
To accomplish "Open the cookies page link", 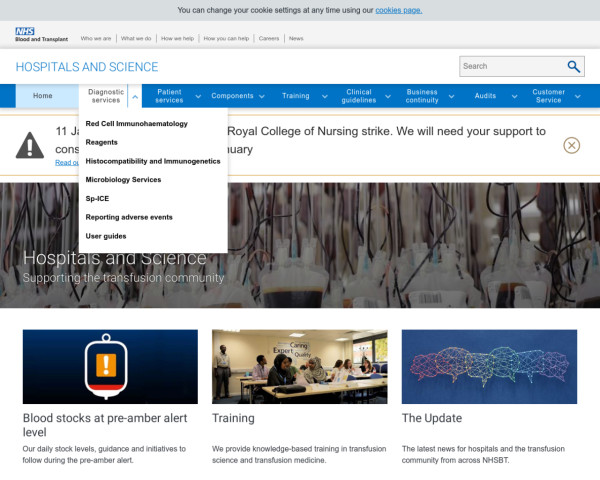I will [398, 10].
